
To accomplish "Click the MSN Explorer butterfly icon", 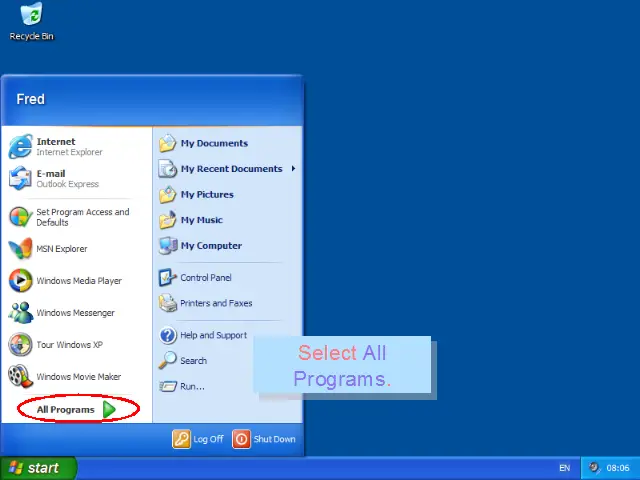I will tap(20, 249).
